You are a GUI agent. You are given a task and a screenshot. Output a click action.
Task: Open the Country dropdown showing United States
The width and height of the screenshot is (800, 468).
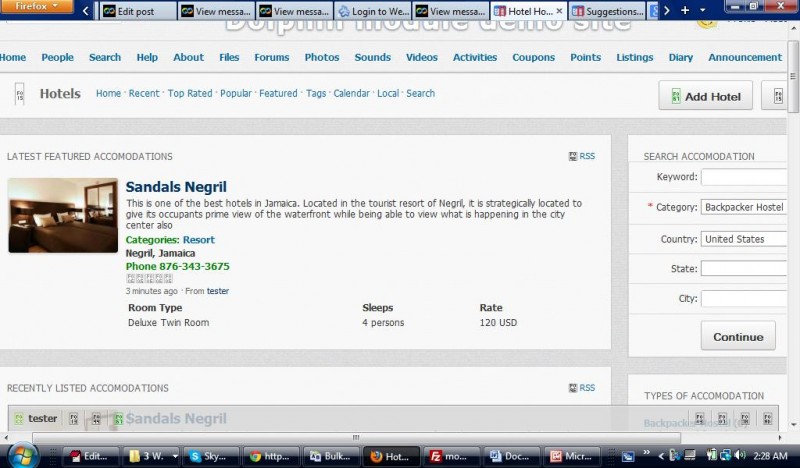pos(744,239)
